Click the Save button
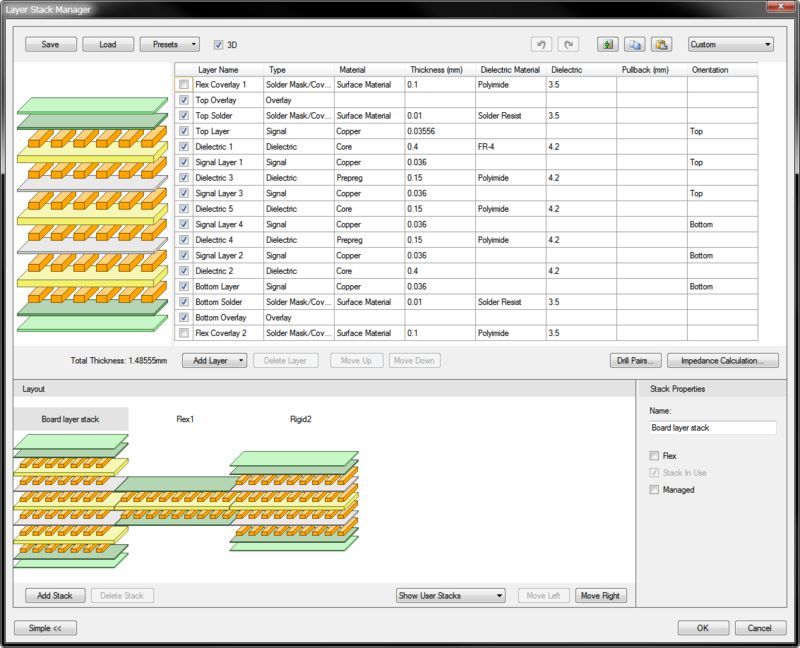Viewport: 800px width, 648px height. (x=51, y=44)
